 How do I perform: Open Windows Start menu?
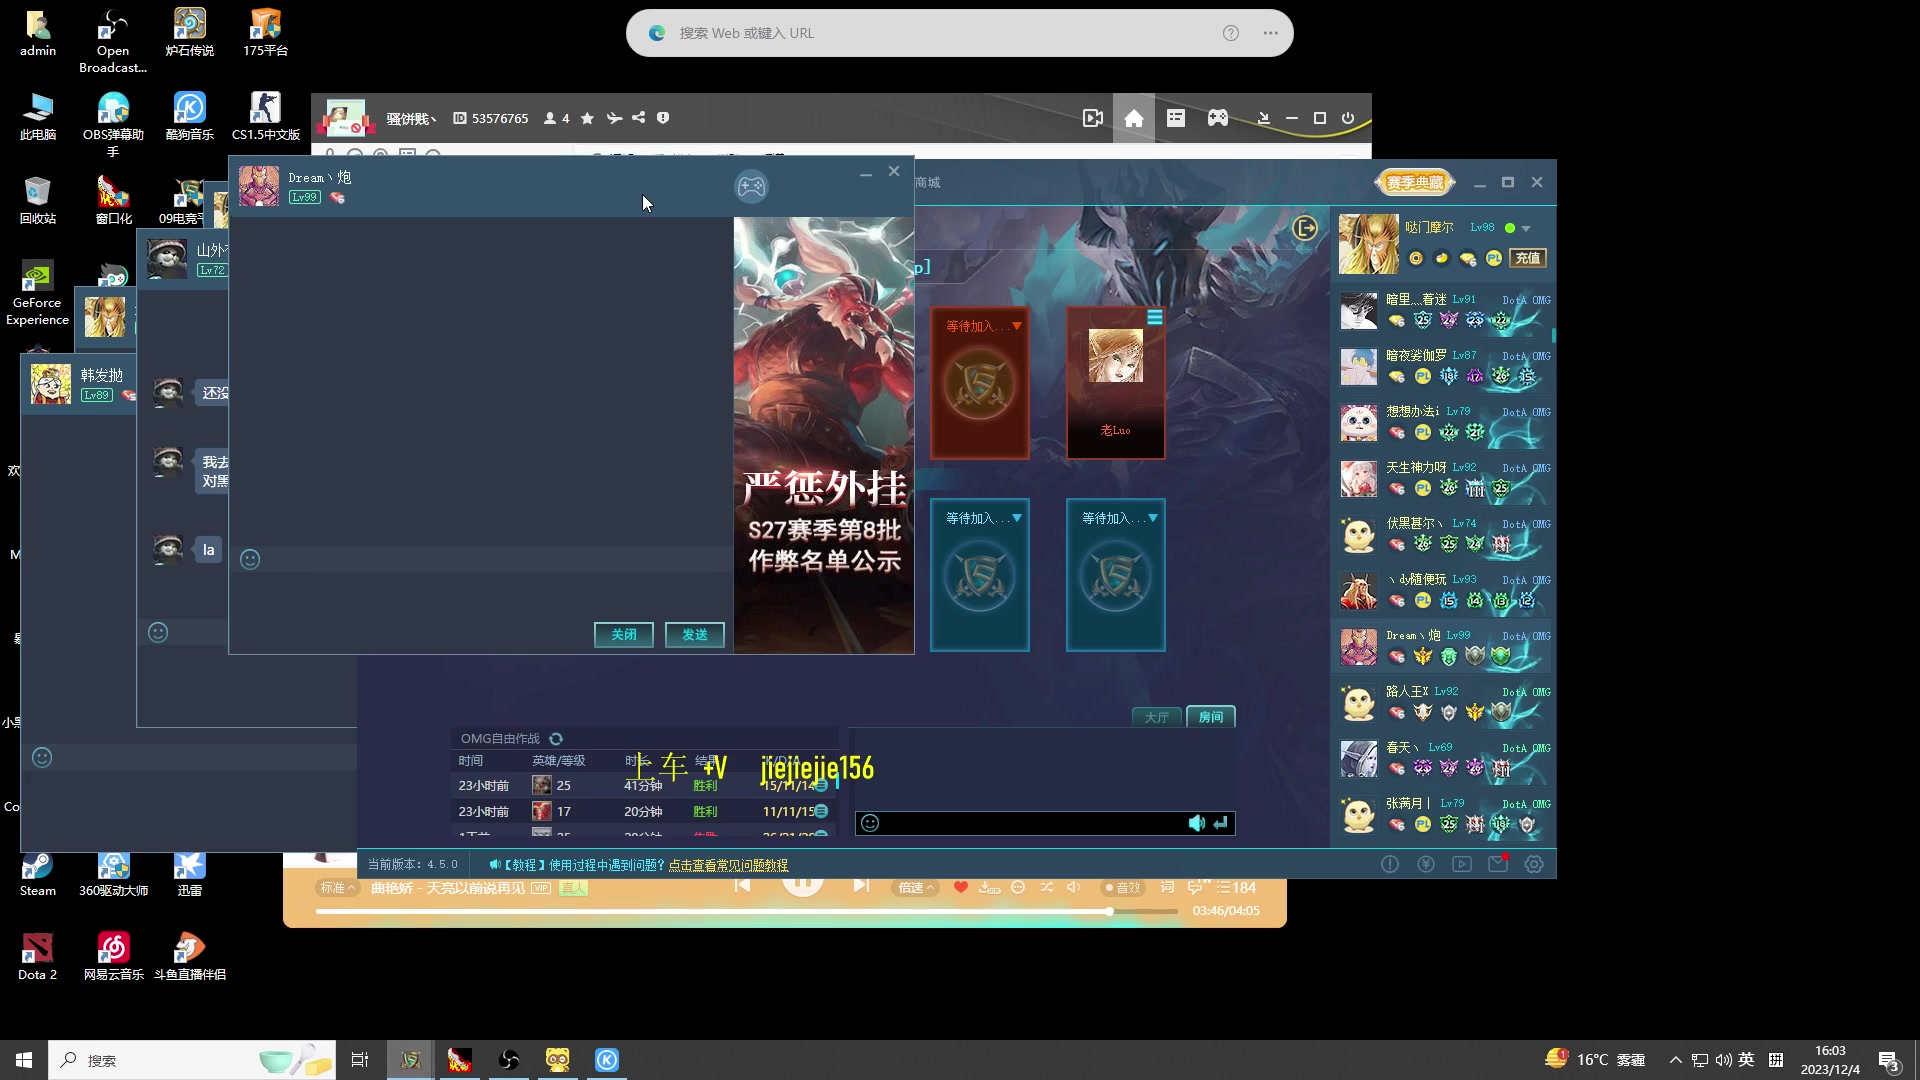(x=24, y=1060)
